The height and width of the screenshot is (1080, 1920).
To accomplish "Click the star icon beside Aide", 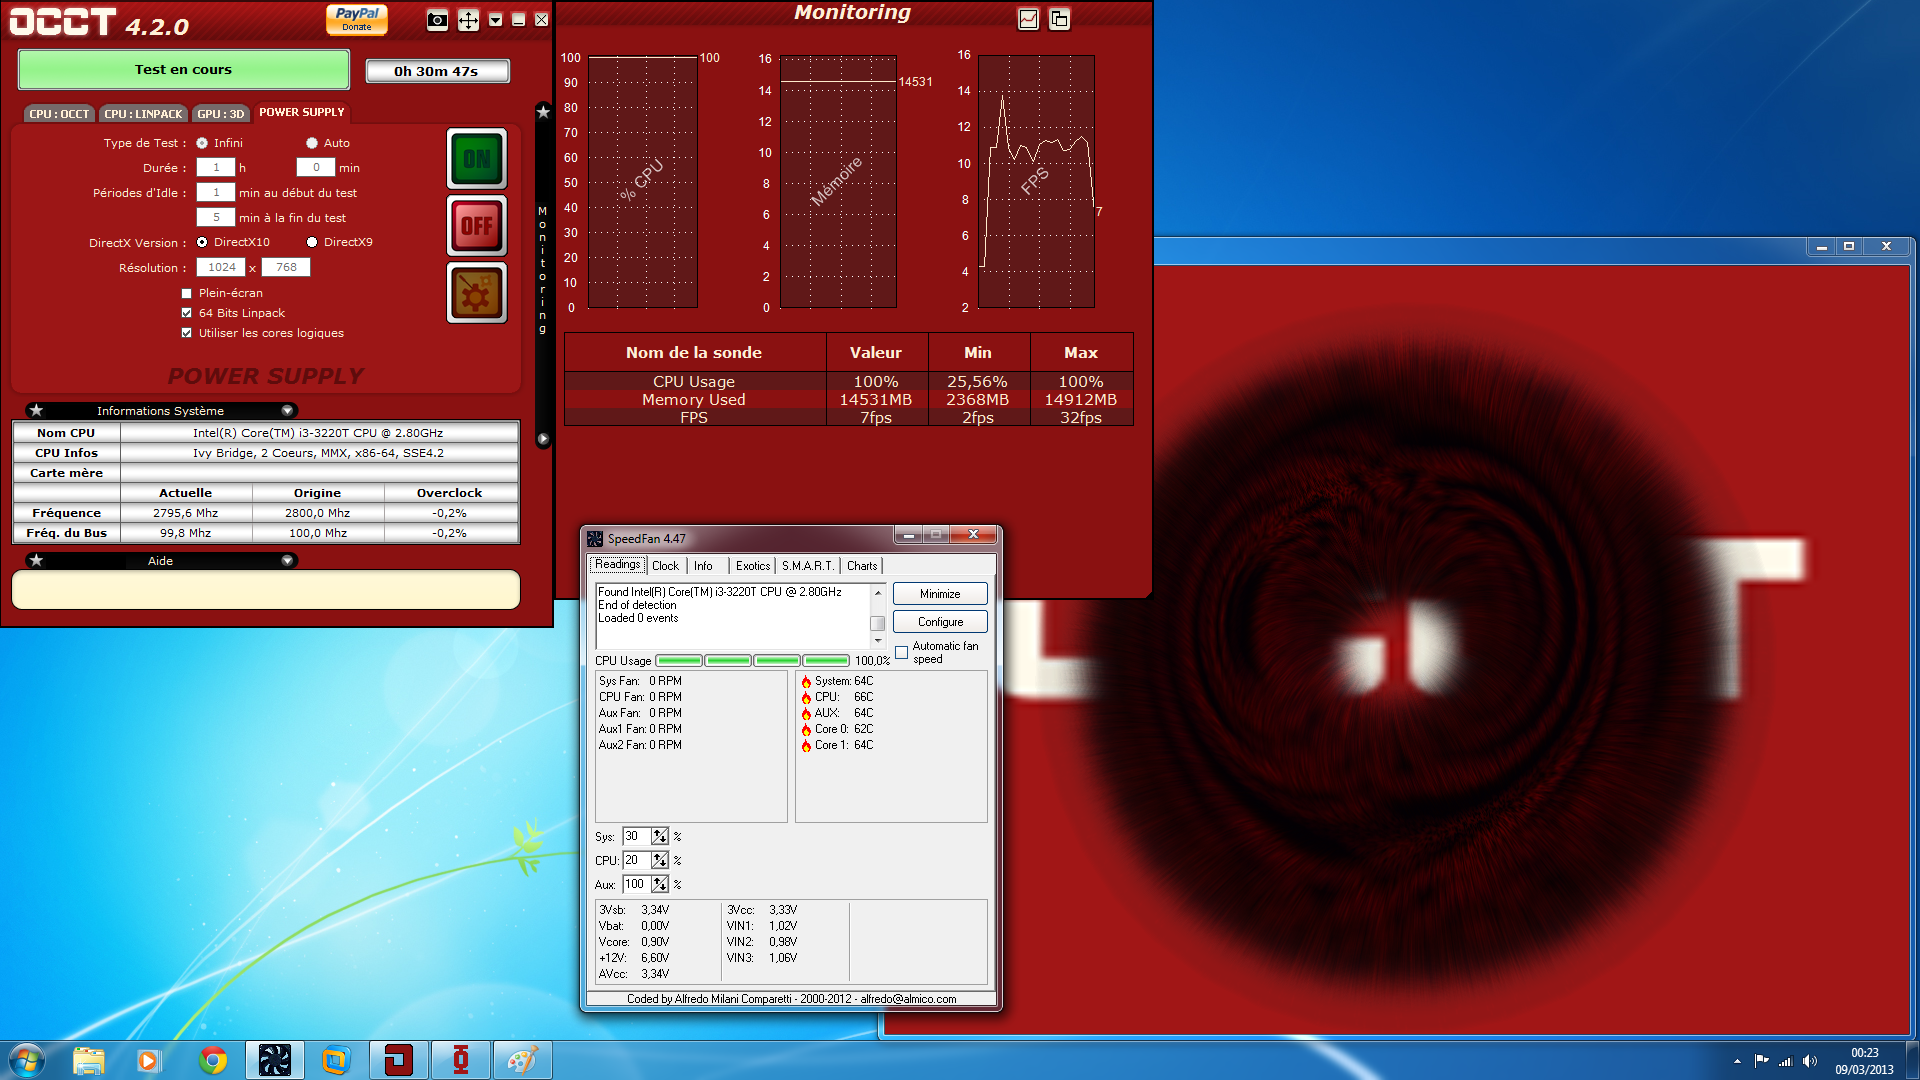I will 36,560.
